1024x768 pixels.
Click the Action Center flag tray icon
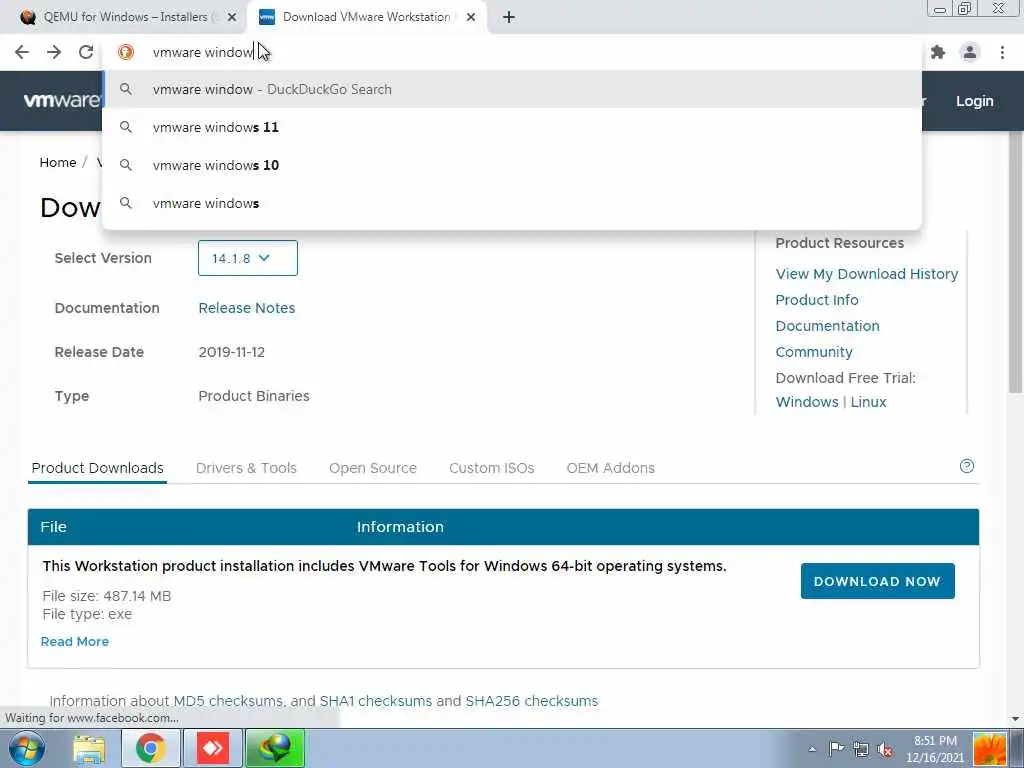[x=836, y=749]
